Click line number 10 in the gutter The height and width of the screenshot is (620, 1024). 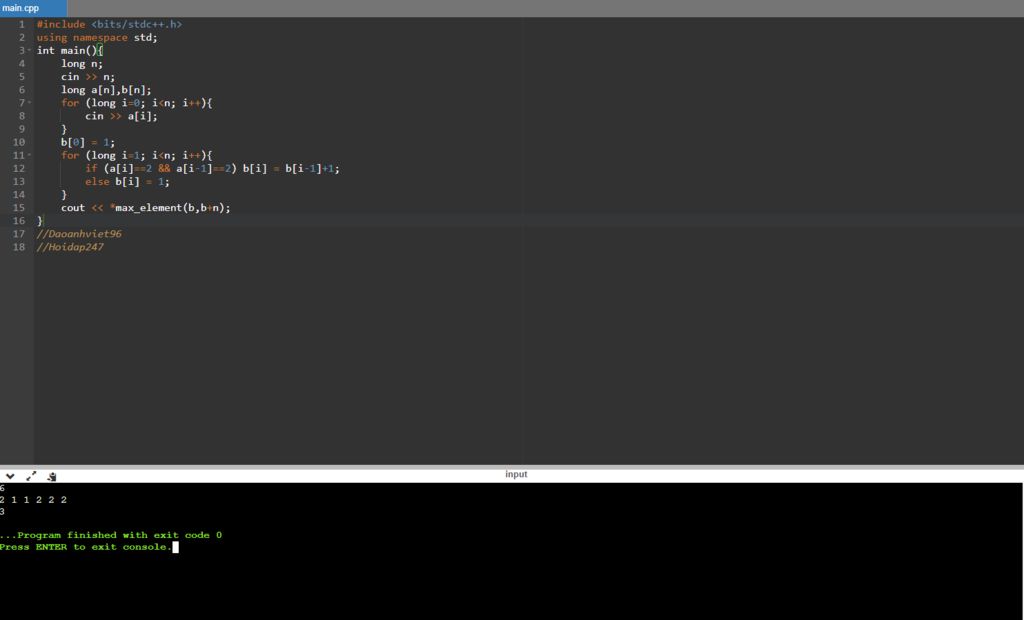point(19,142)
